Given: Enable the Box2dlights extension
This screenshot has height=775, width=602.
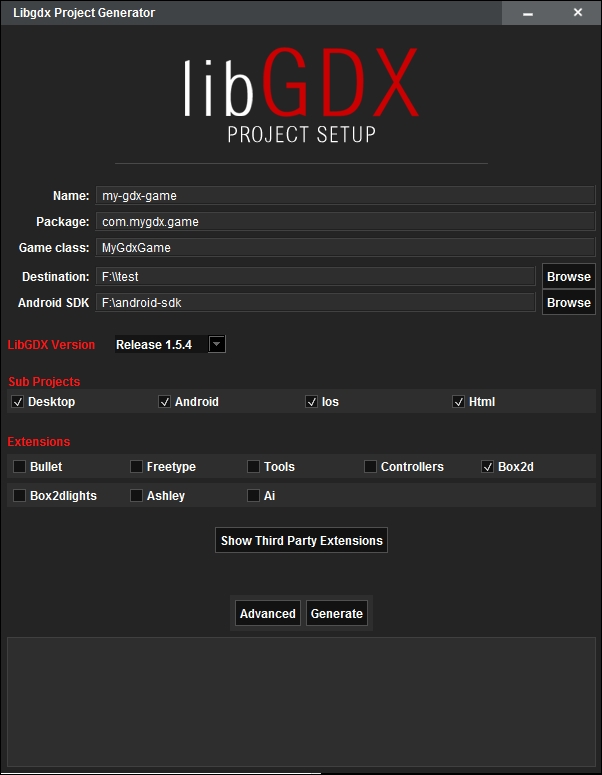Looking at the screenshot, I should pos(19,495).
